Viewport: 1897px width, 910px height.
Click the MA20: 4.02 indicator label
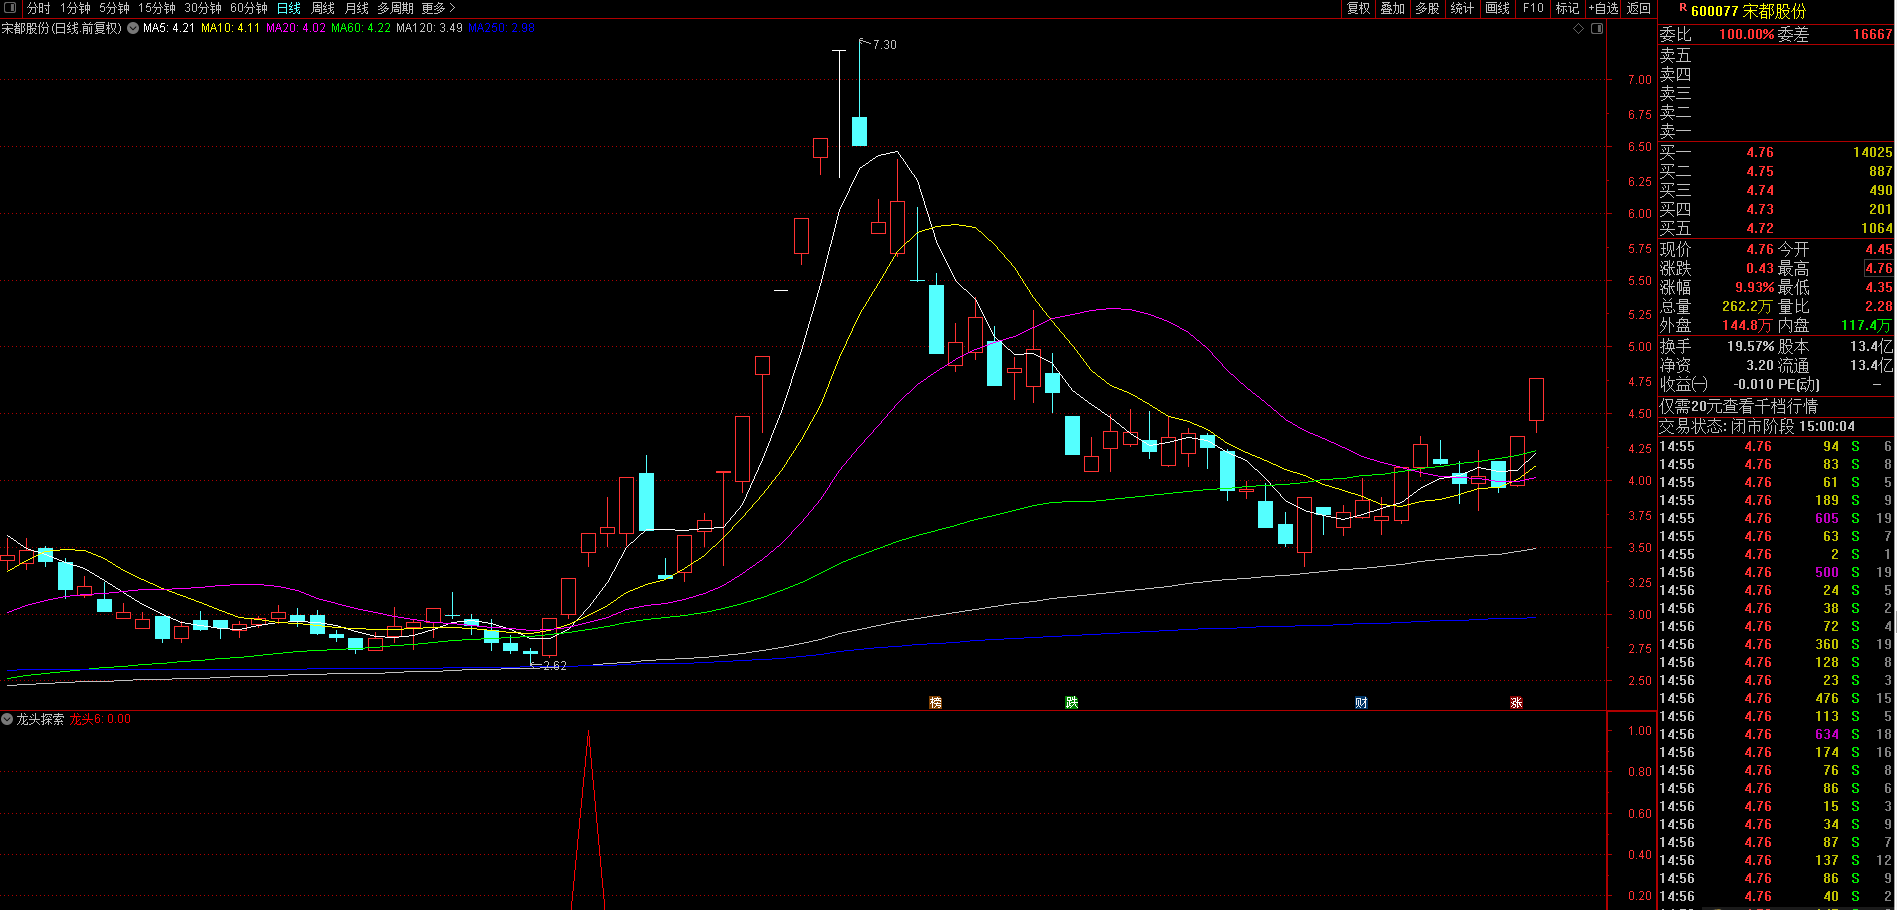pyautogui.click(x=296, y=28)
